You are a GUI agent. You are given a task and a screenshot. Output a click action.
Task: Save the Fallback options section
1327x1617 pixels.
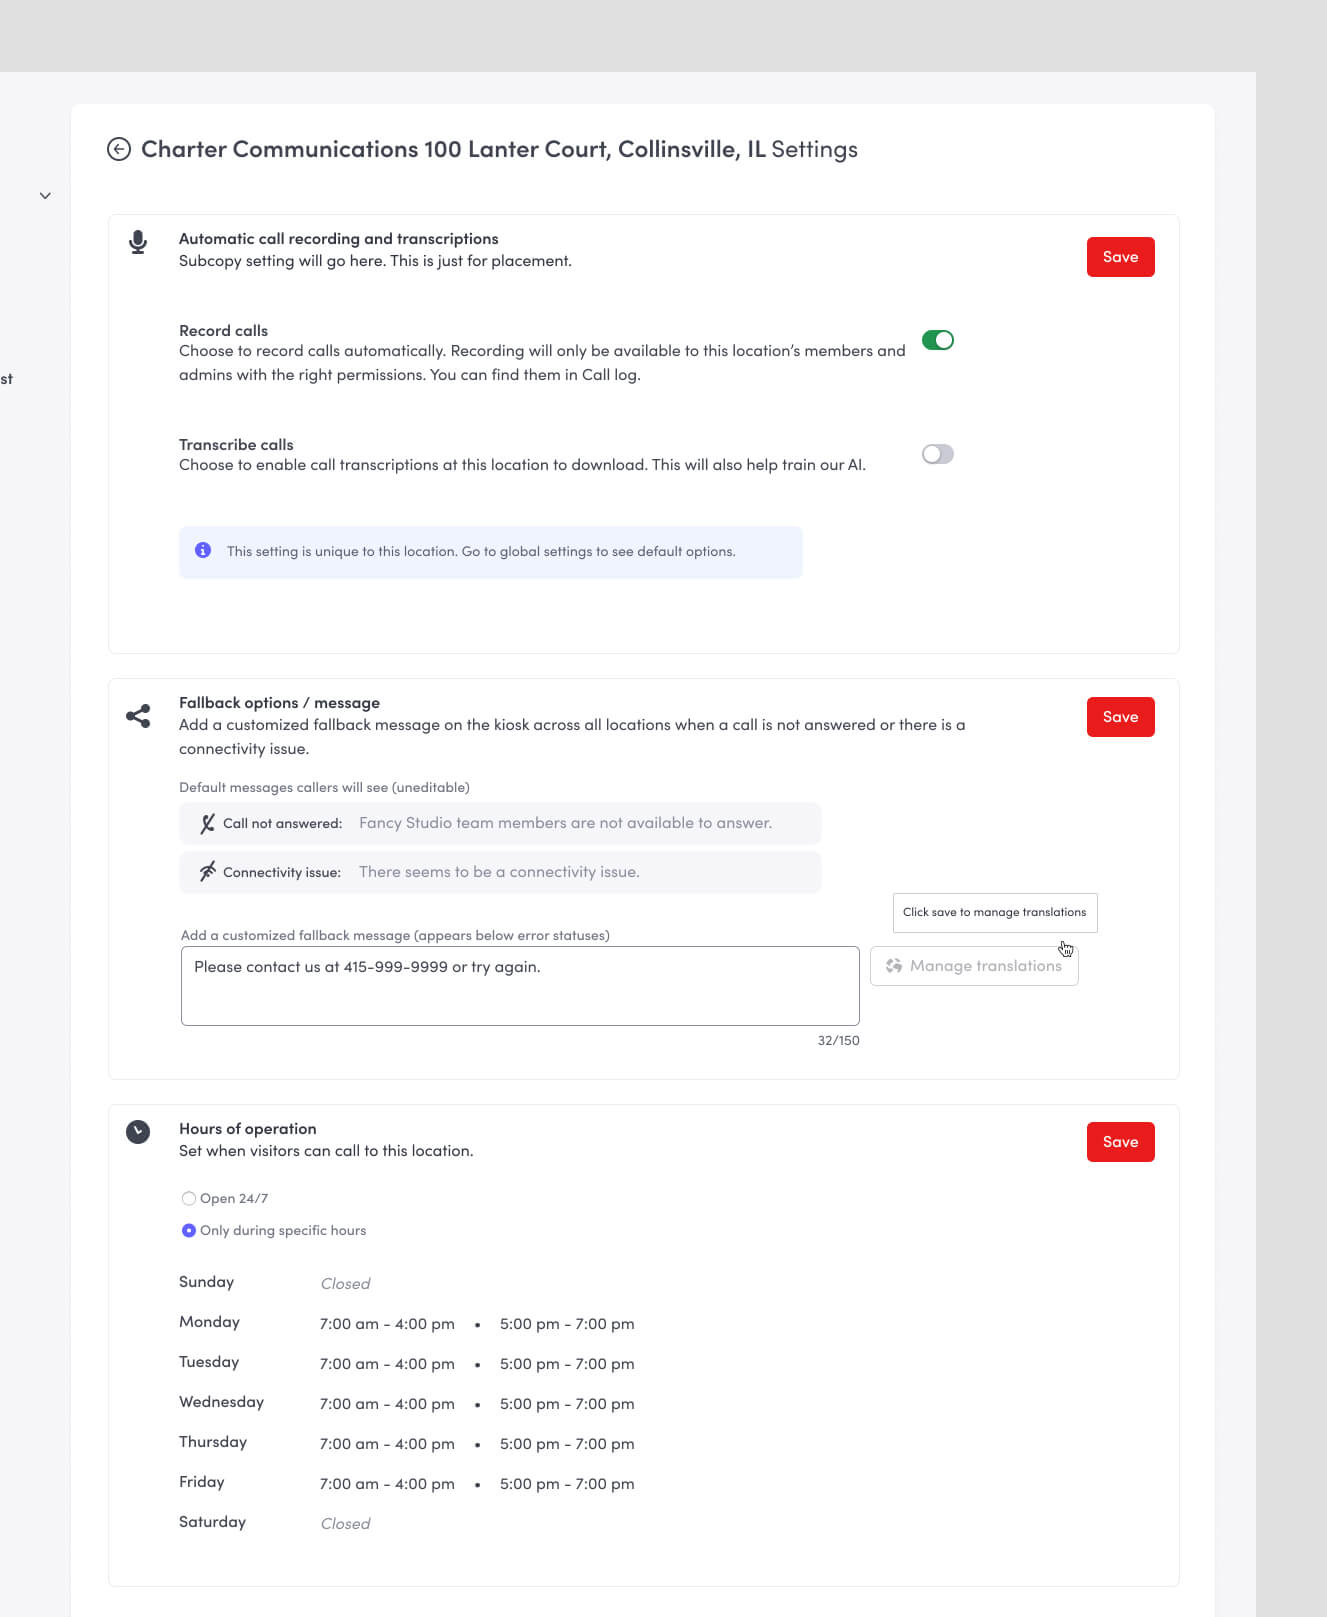click(x=1120, y=717)
